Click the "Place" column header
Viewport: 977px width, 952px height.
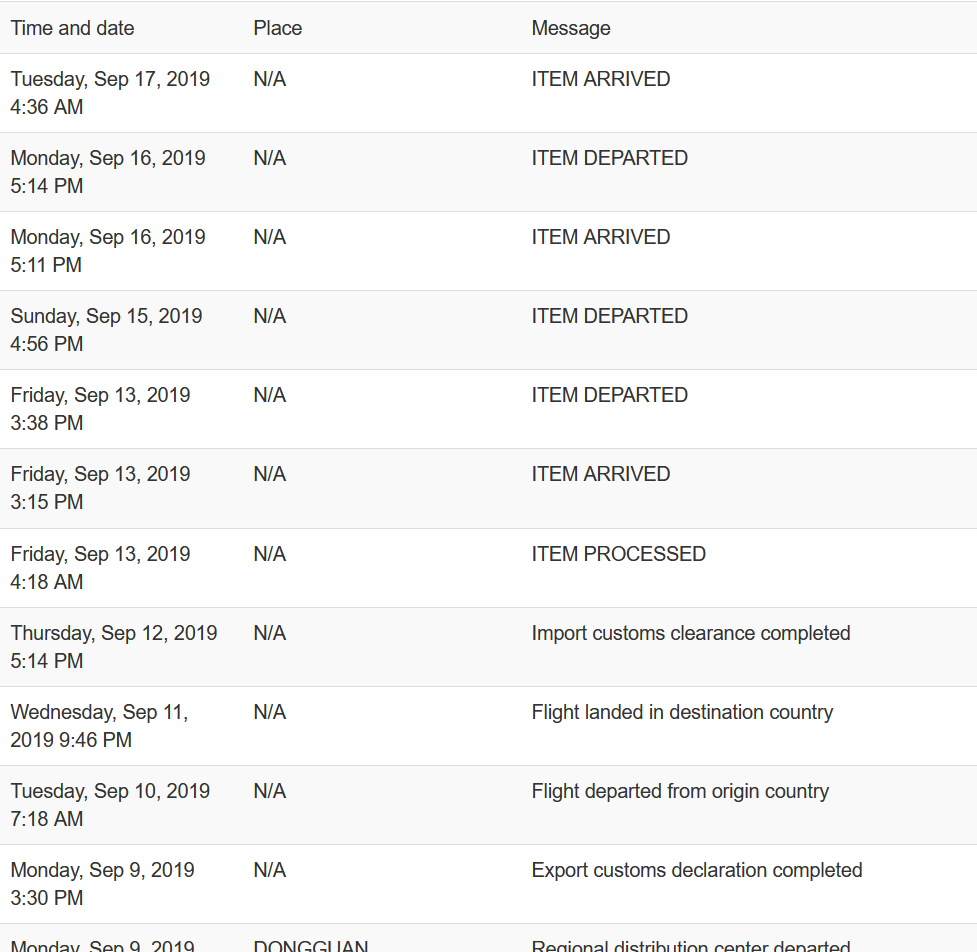[x=277, y=28]
